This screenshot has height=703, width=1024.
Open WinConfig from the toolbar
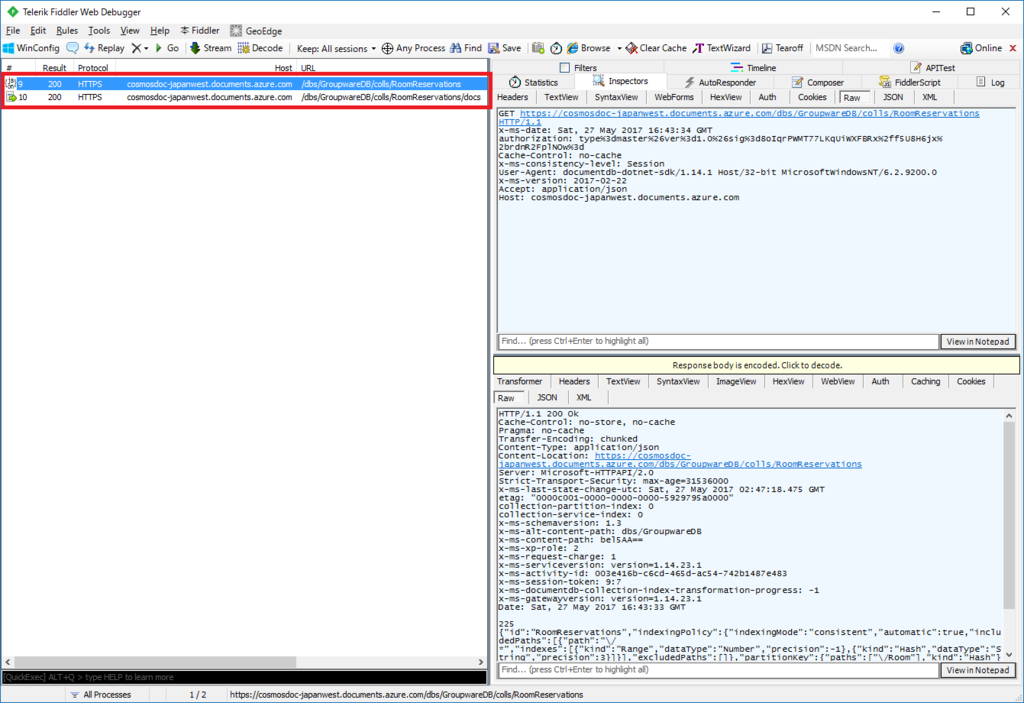[31, 48]
